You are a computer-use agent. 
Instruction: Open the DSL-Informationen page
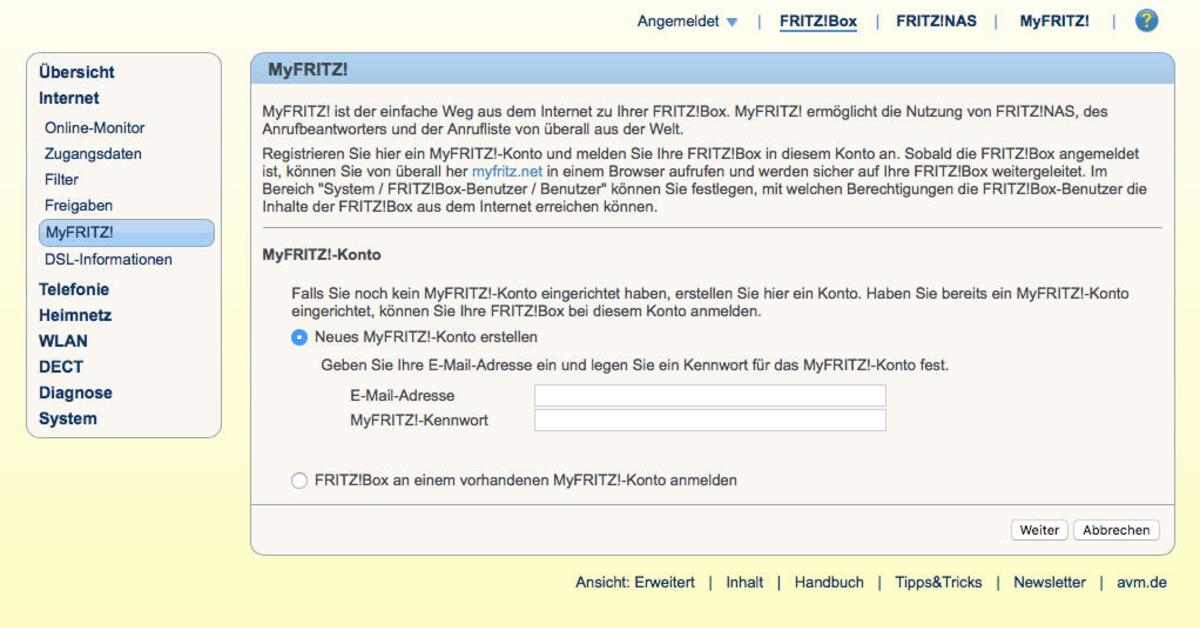tap(107, 259)
